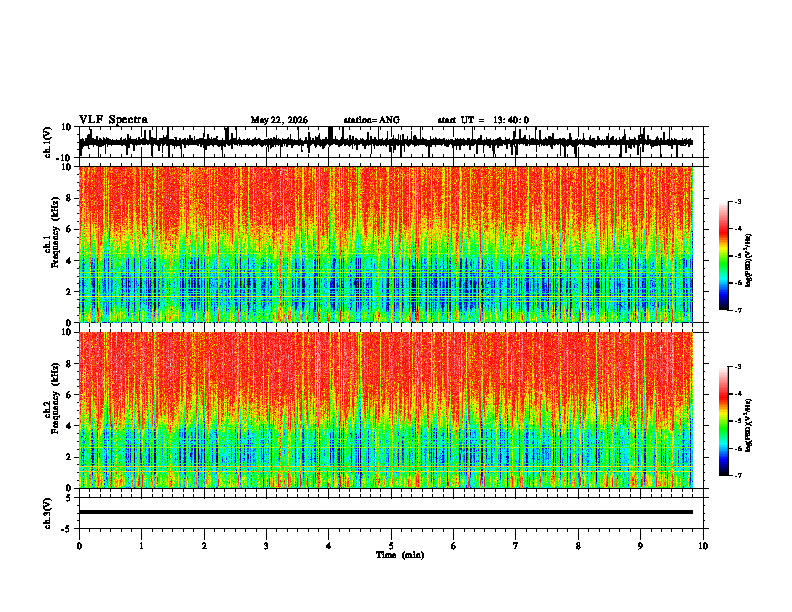Viewport: 792px width, 612px height.
Task: Click the Time (min) axis label
Action: pyautogui.click(x=400, y=555)
